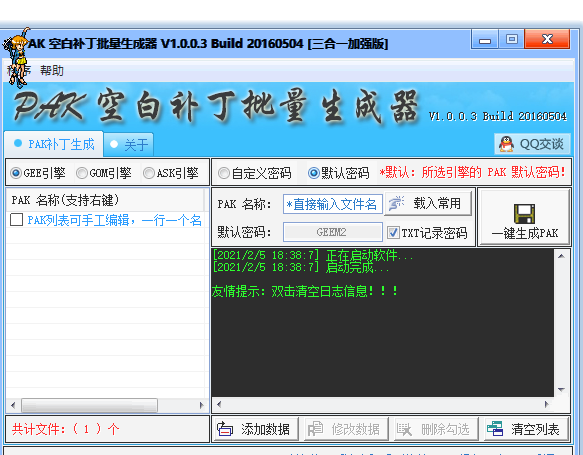
Task: Click the PAK列表可手工编辑 list row text
Action: click(x=115, y=220)
